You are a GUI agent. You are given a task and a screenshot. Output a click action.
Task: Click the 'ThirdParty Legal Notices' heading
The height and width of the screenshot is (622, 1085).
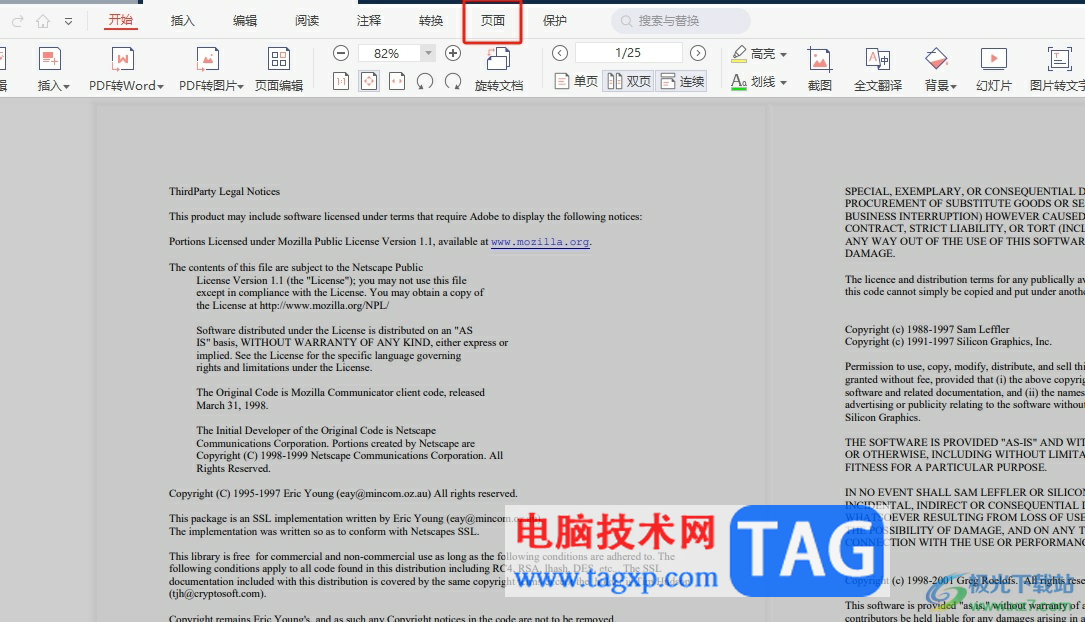224,192
